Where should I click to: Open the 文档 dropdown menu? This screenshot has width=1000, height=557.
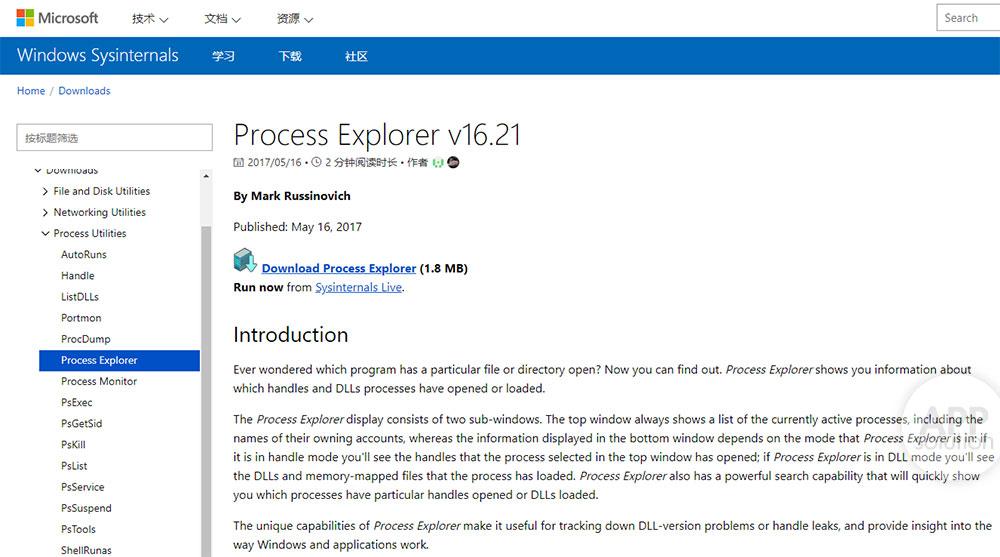pyautogui.click(x=222, y=19)
